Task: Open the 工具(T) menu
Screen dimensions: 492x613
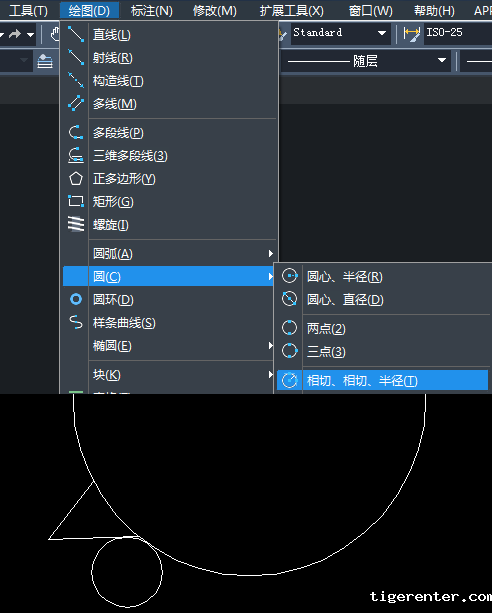Action: (x=28, y=11)
